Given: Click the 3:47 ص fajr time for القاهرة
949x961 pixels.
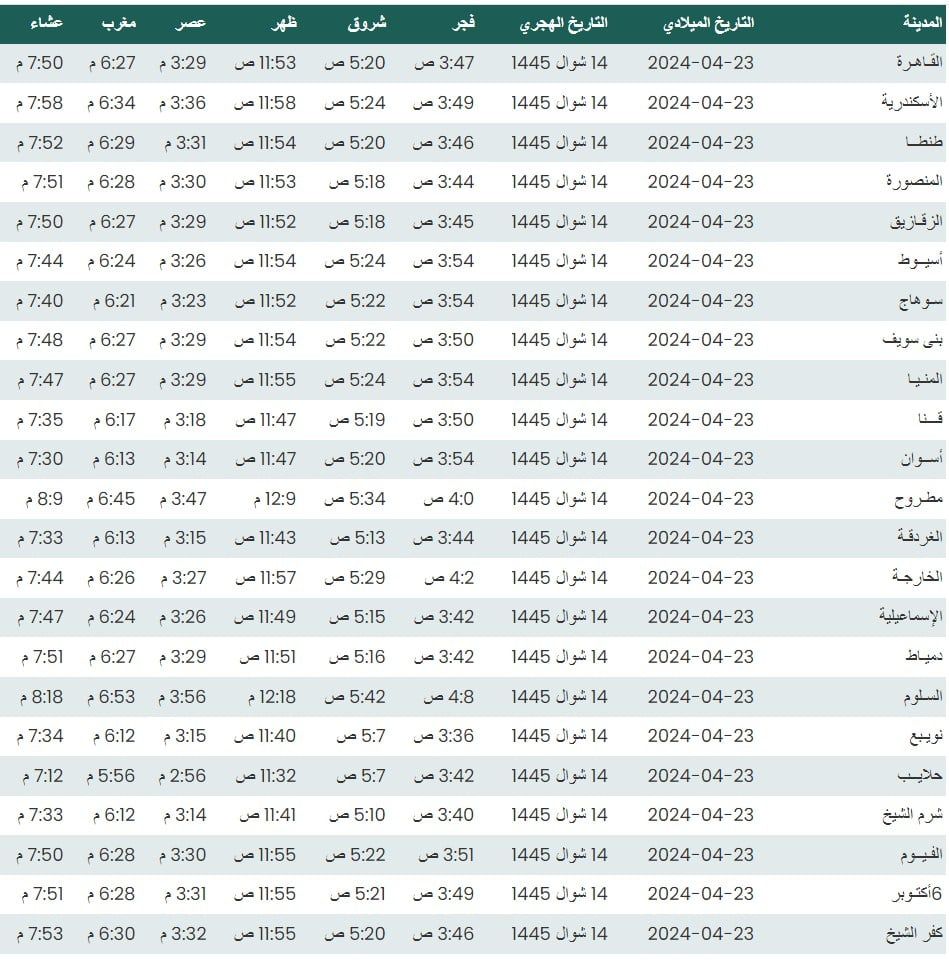Looking at the screenshot, I should coord(444,63).
